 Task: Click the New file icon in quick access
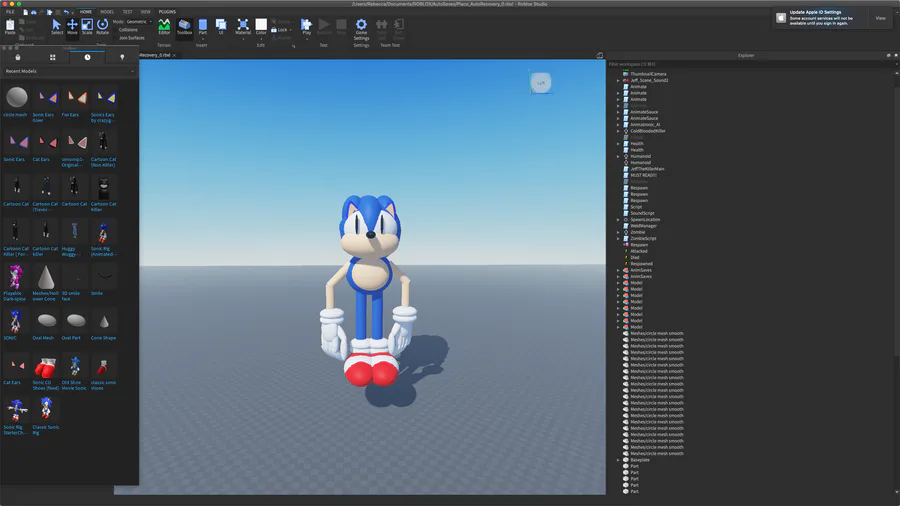click(x=25, y=11)
